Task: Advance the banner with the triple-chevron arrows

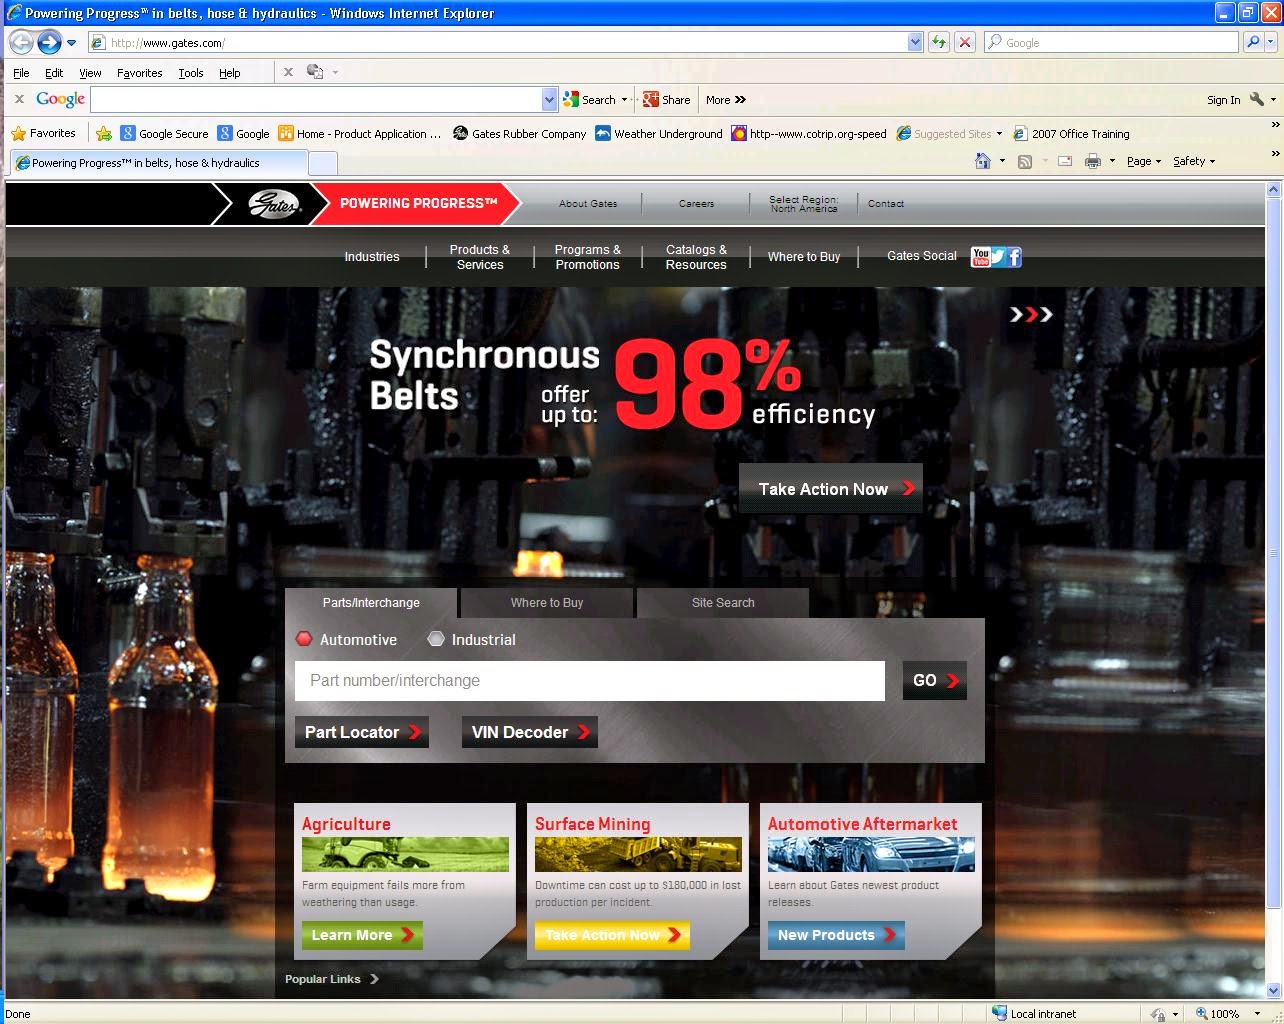Action: [1031, 315]
